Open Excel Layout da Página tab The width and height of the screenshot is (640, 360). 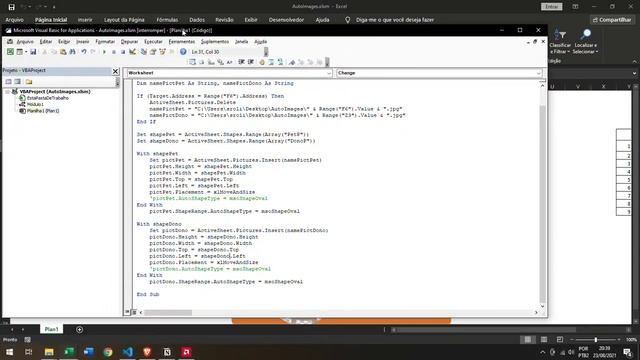point(124,20)
